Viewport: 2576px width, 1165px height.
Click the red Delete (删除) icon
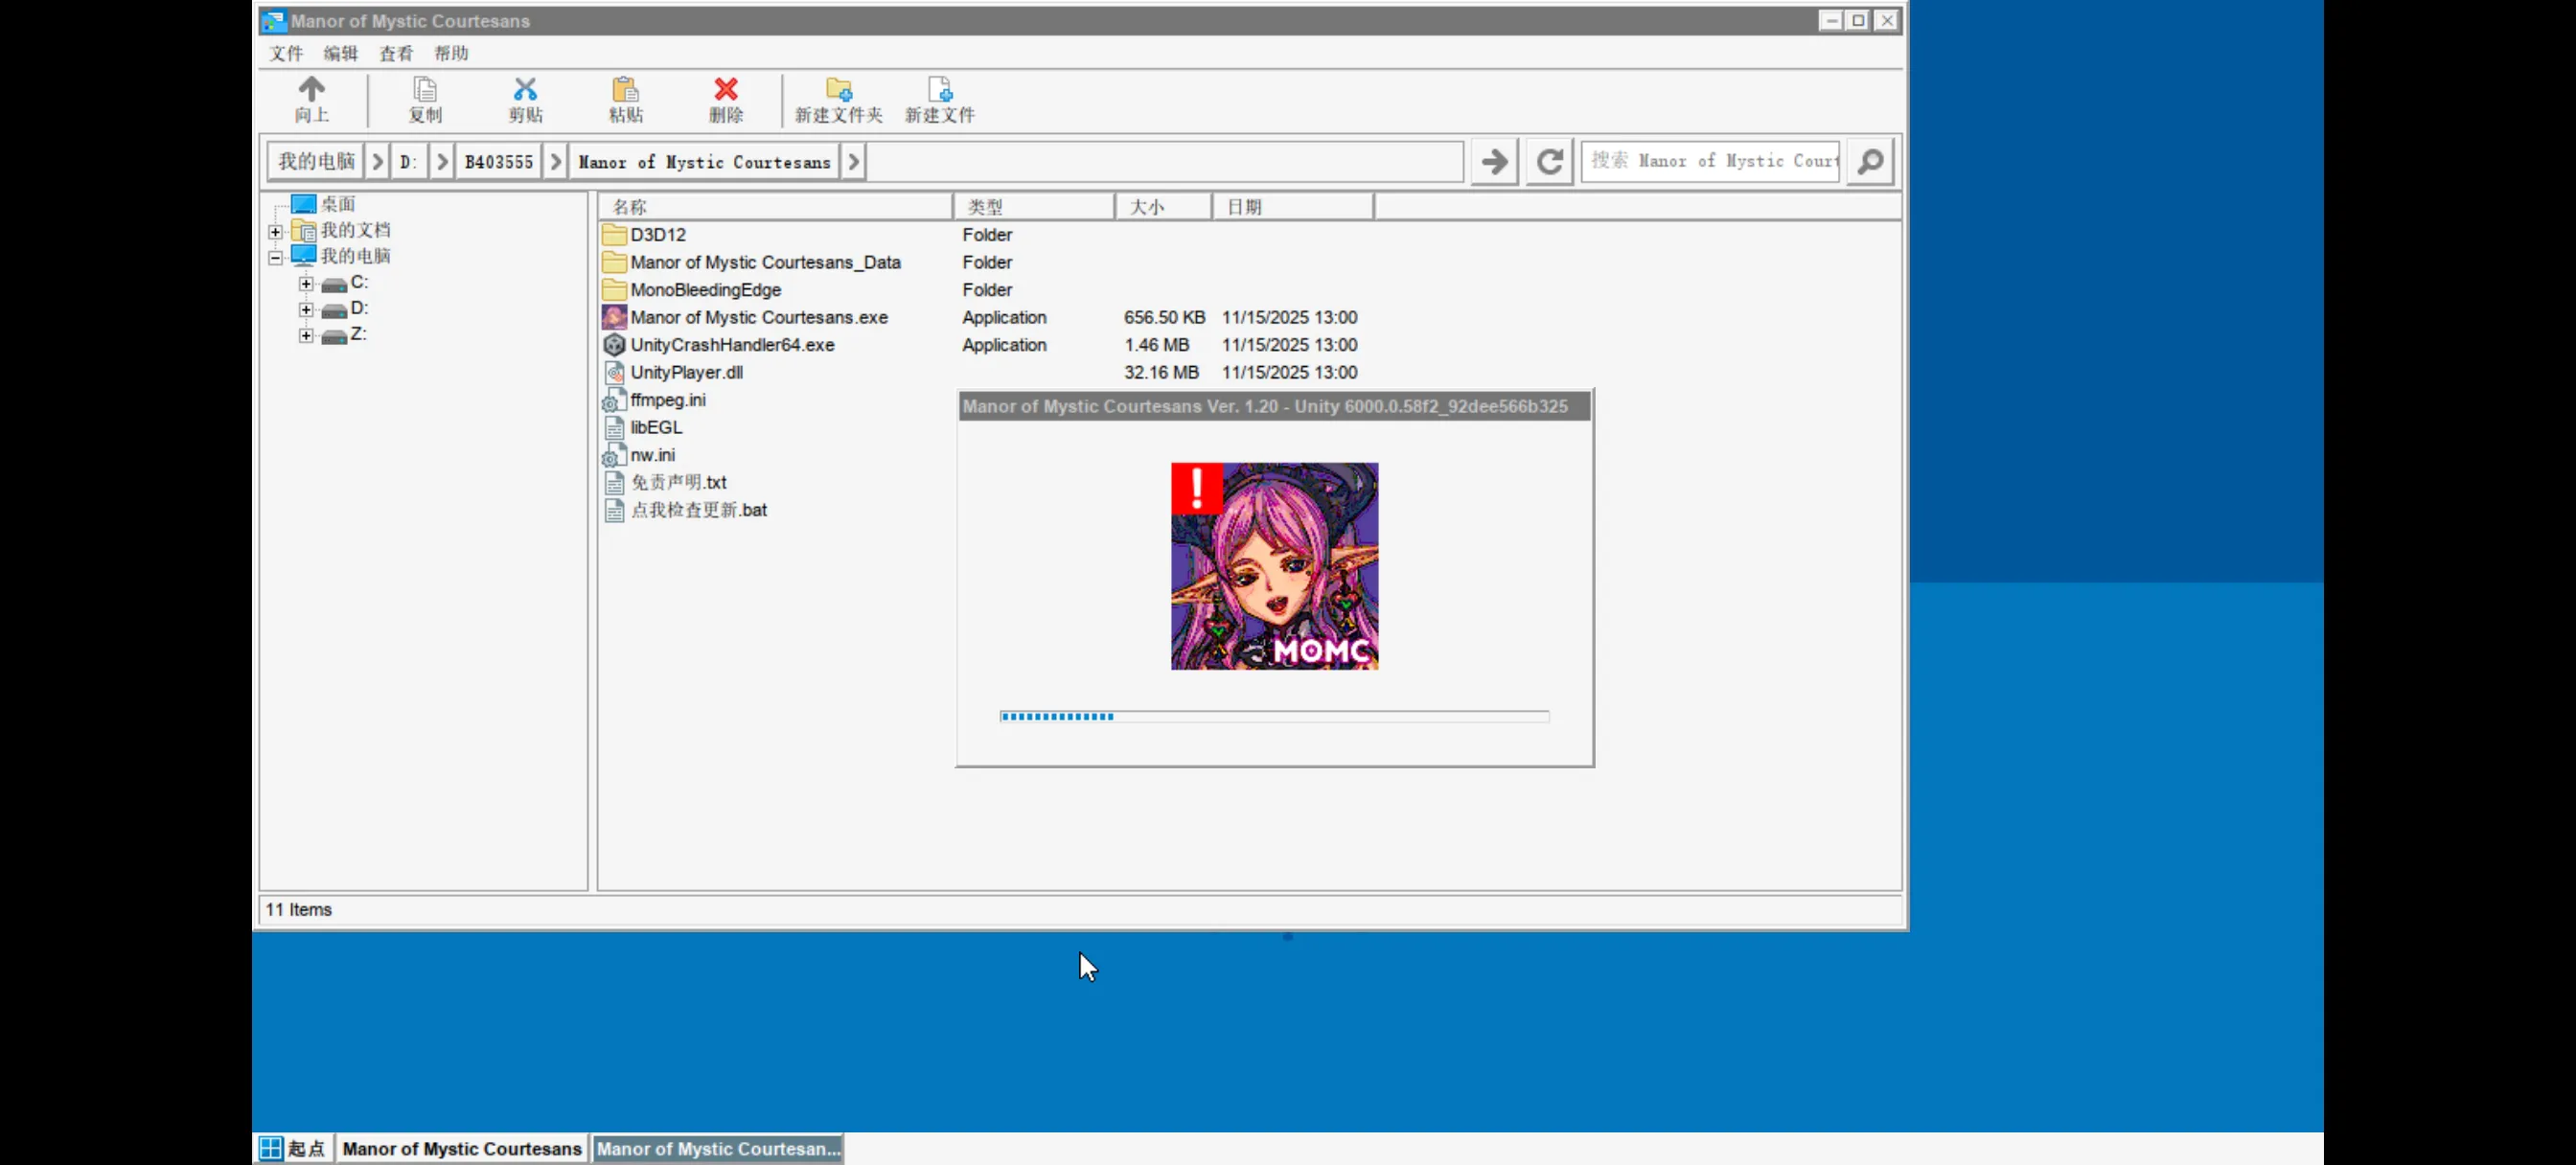coord(726,90)
